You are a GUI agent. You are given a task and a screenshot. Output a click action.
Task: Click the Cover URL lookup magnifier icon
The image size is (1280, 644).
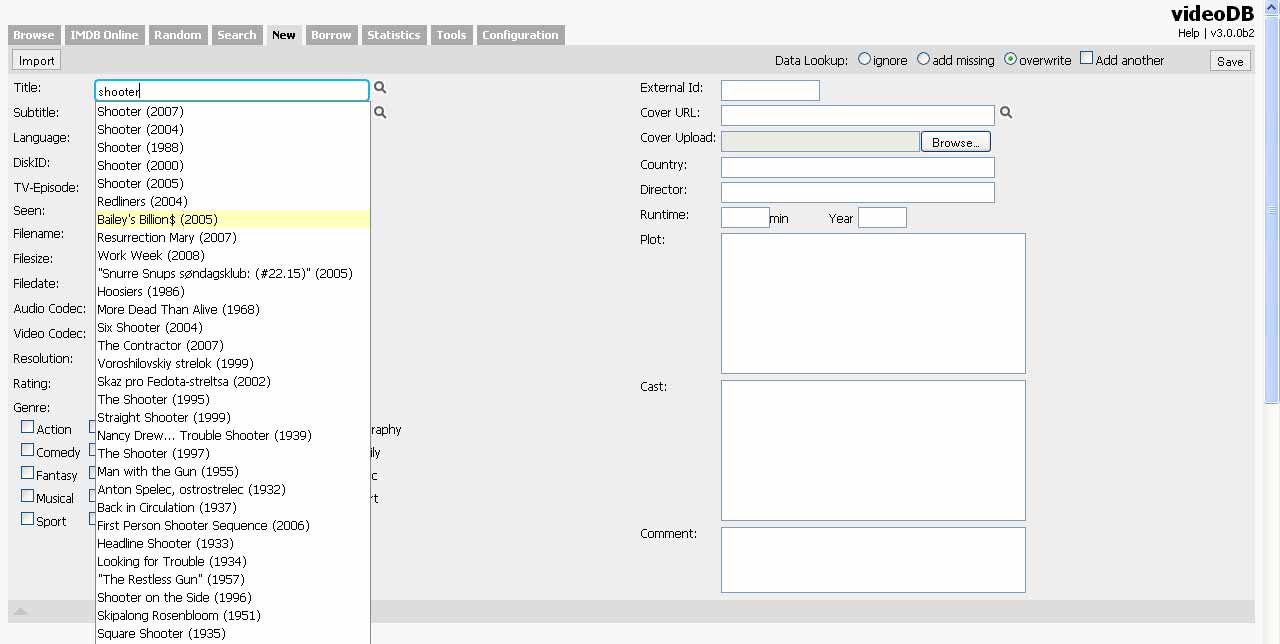click(1006, 113)
